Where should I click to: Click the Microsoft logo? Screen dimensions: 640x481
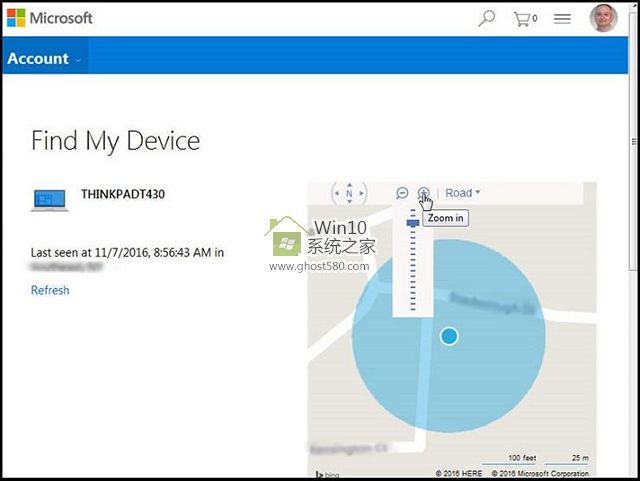point(50,18)
